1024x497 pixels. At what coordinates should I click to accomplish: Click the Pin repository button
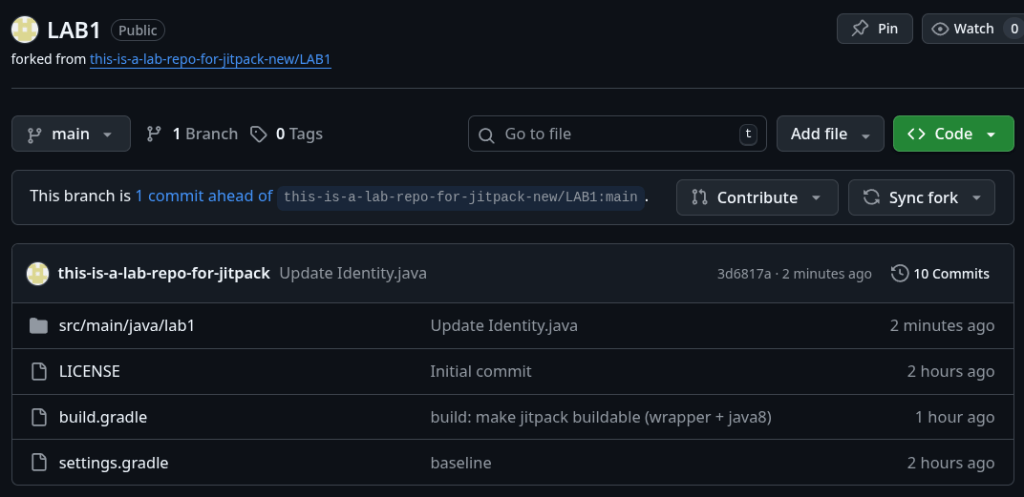[x=874, y=29]
